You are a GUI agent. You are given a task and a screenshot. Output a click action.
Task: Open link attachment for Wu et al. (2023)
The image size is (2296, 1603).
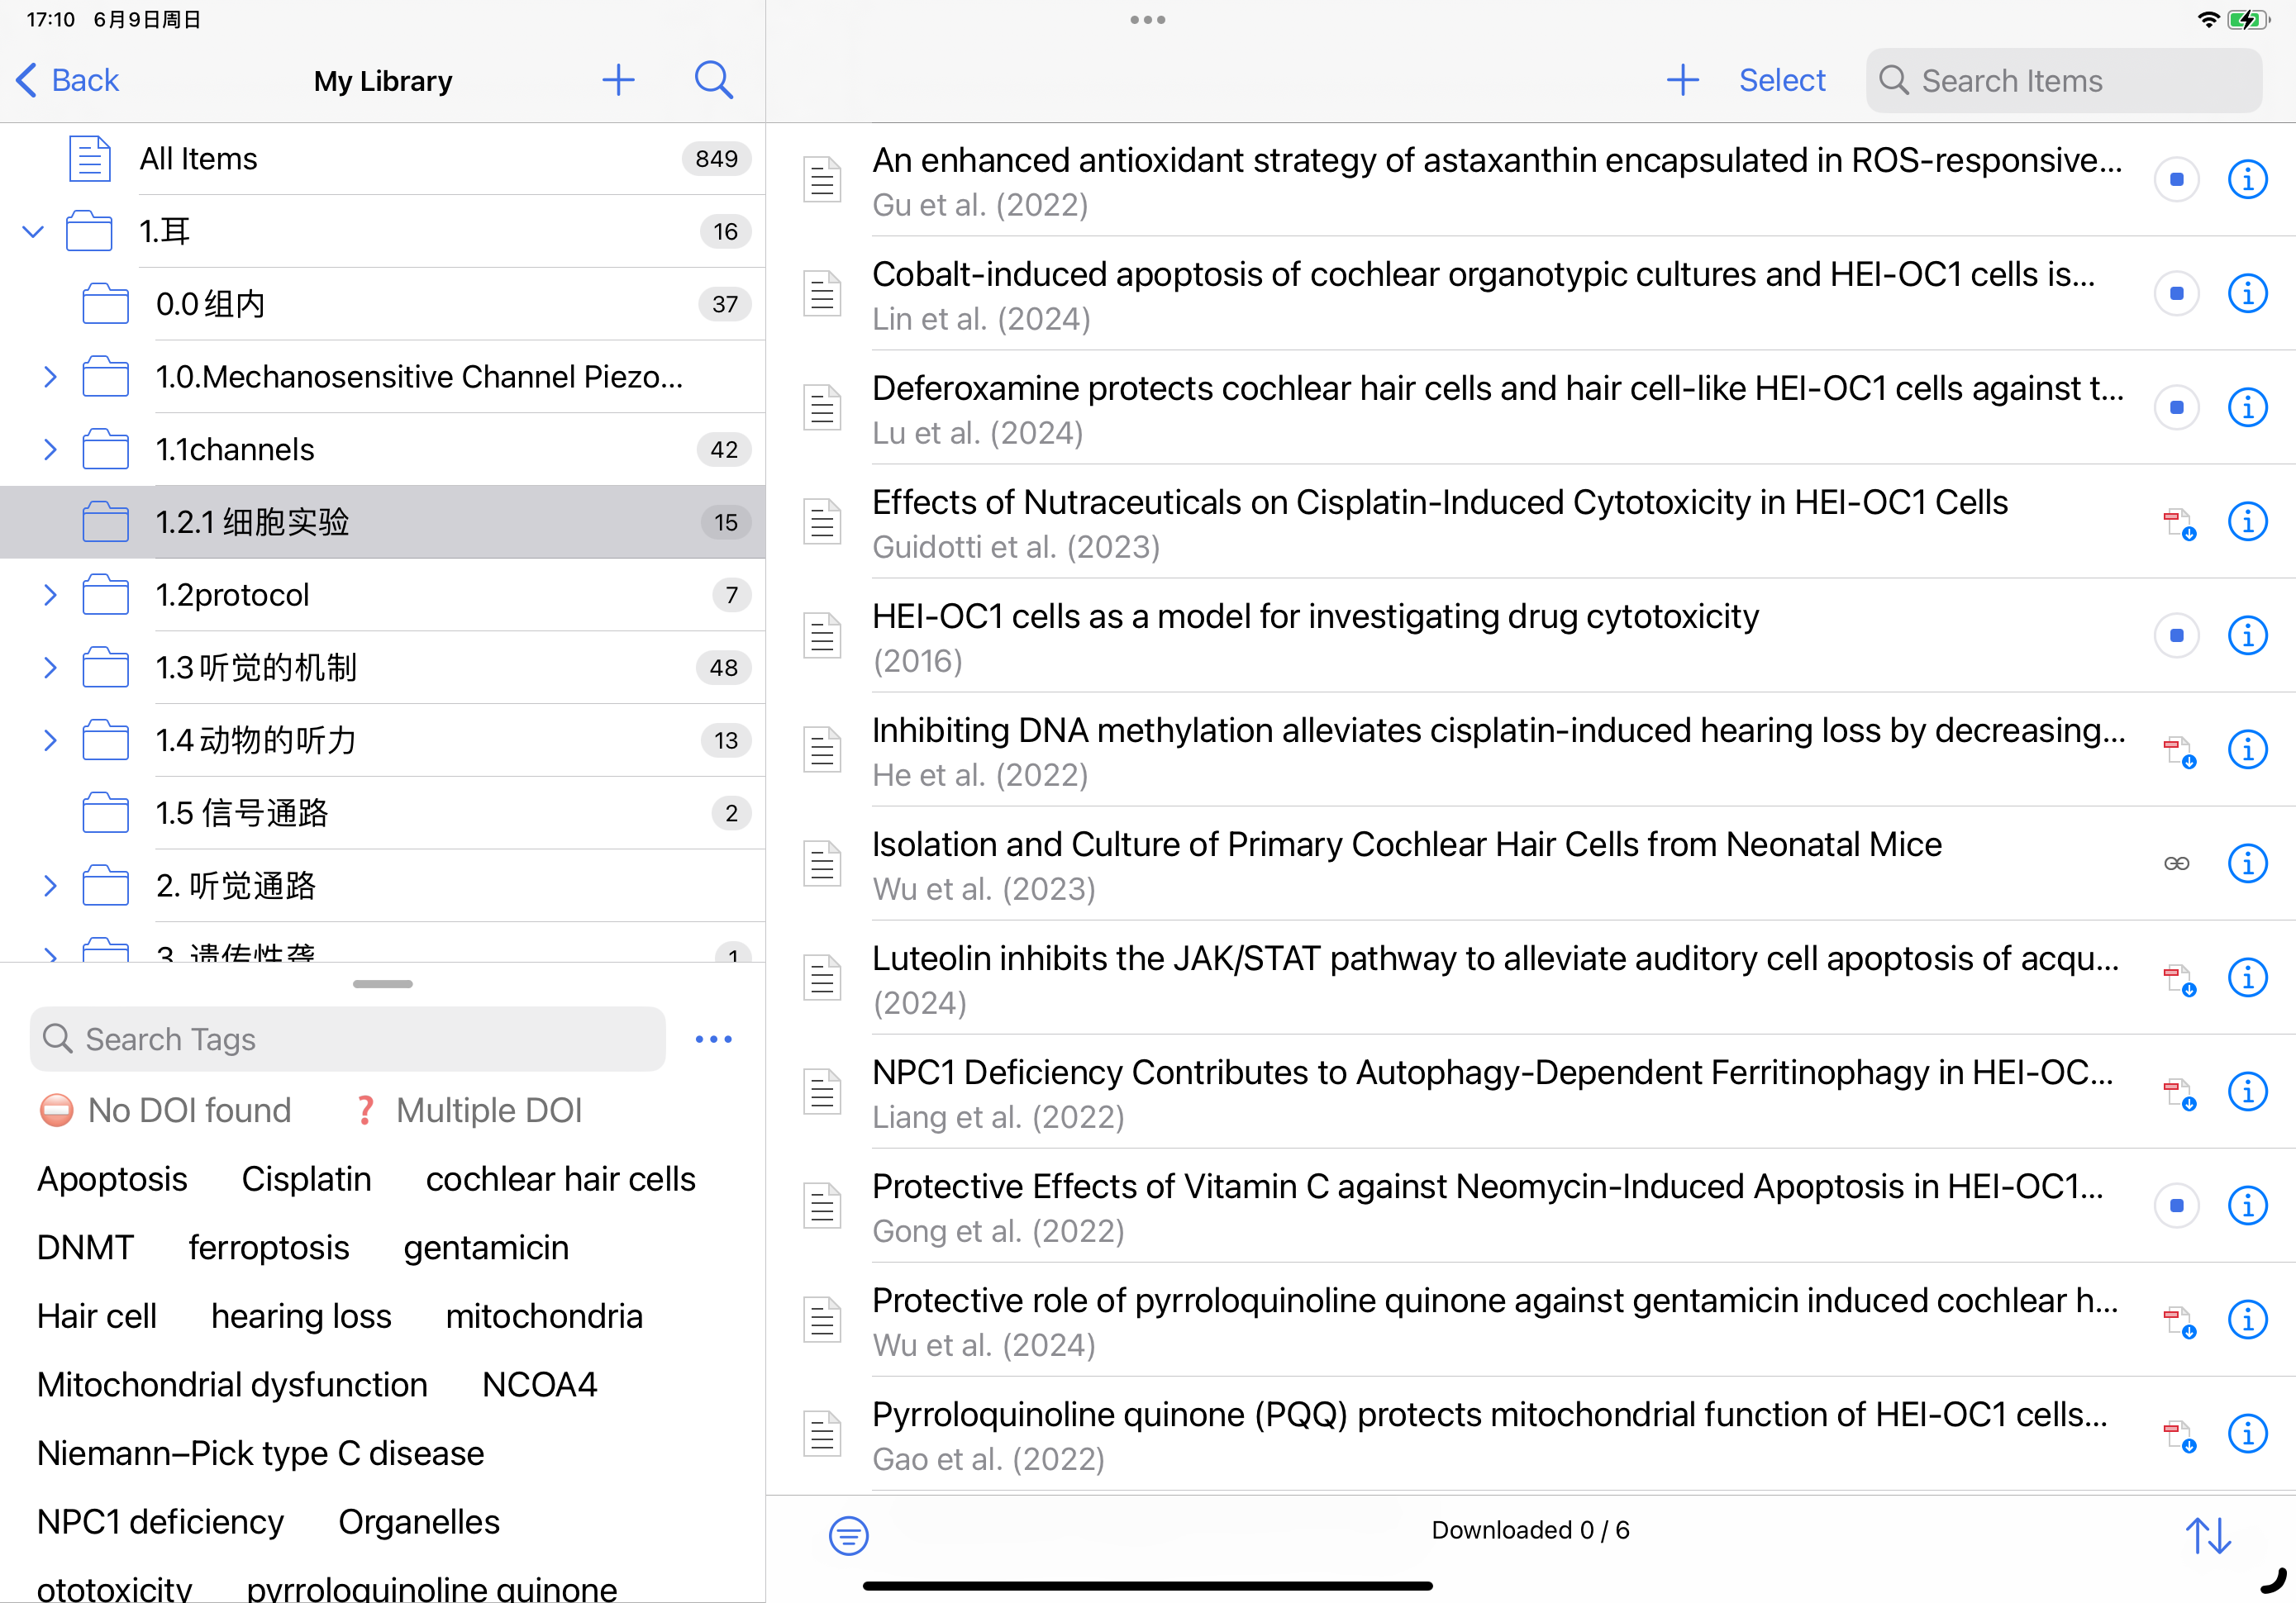[2176, 864]
